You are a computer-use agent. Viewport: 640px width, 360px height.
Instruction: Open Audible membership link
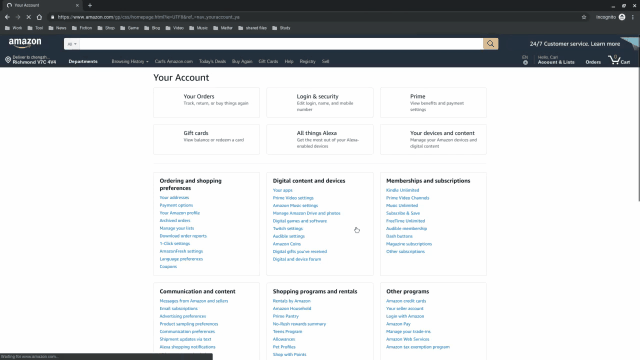point(407,229)
